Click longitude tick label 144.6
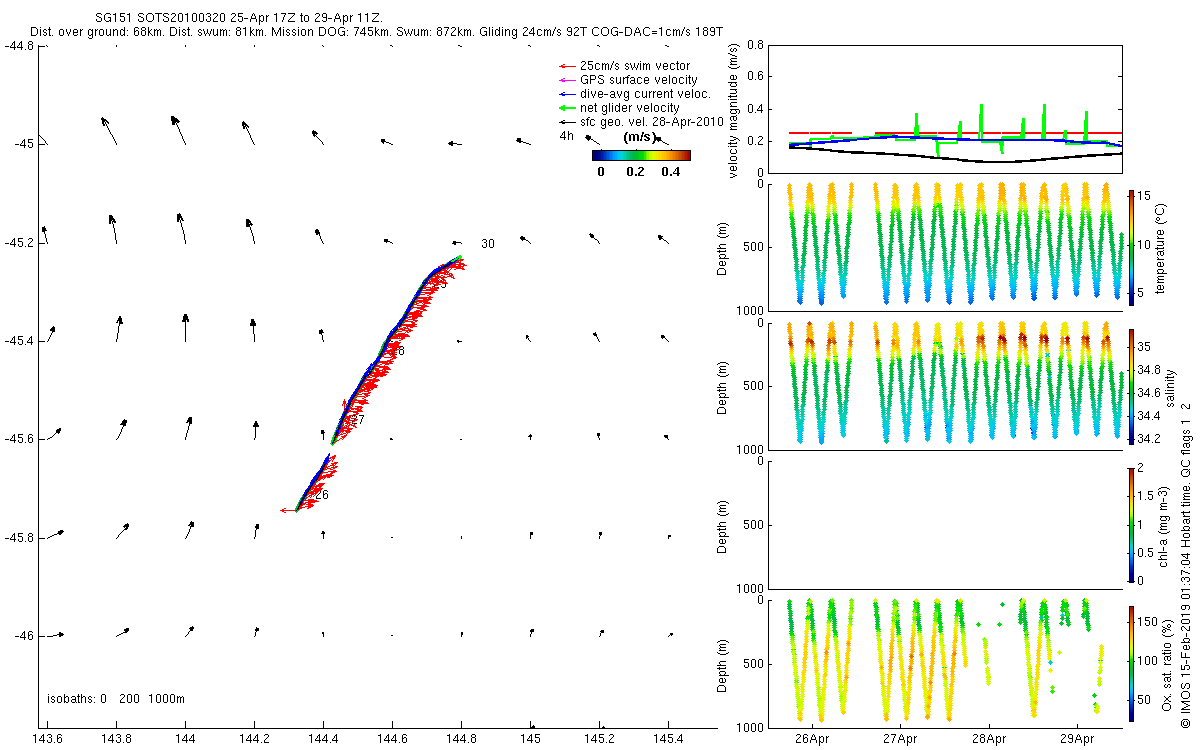The width and height of the screenshot is (1200, 750). [393, 740]
